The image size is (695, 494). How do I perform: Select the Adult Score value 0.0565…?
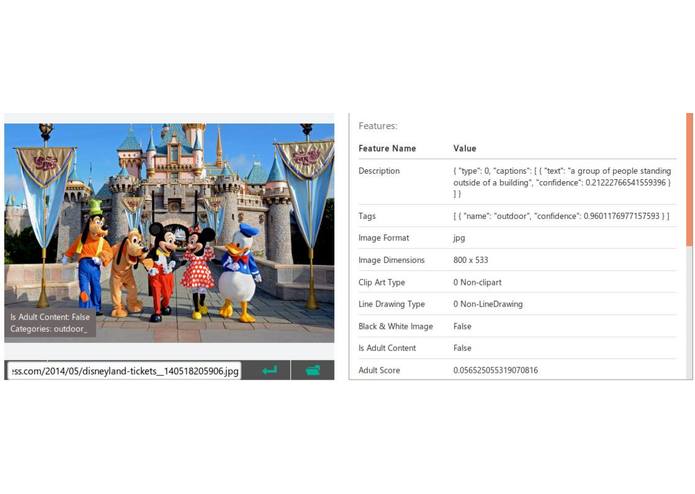tap(496, 370)
